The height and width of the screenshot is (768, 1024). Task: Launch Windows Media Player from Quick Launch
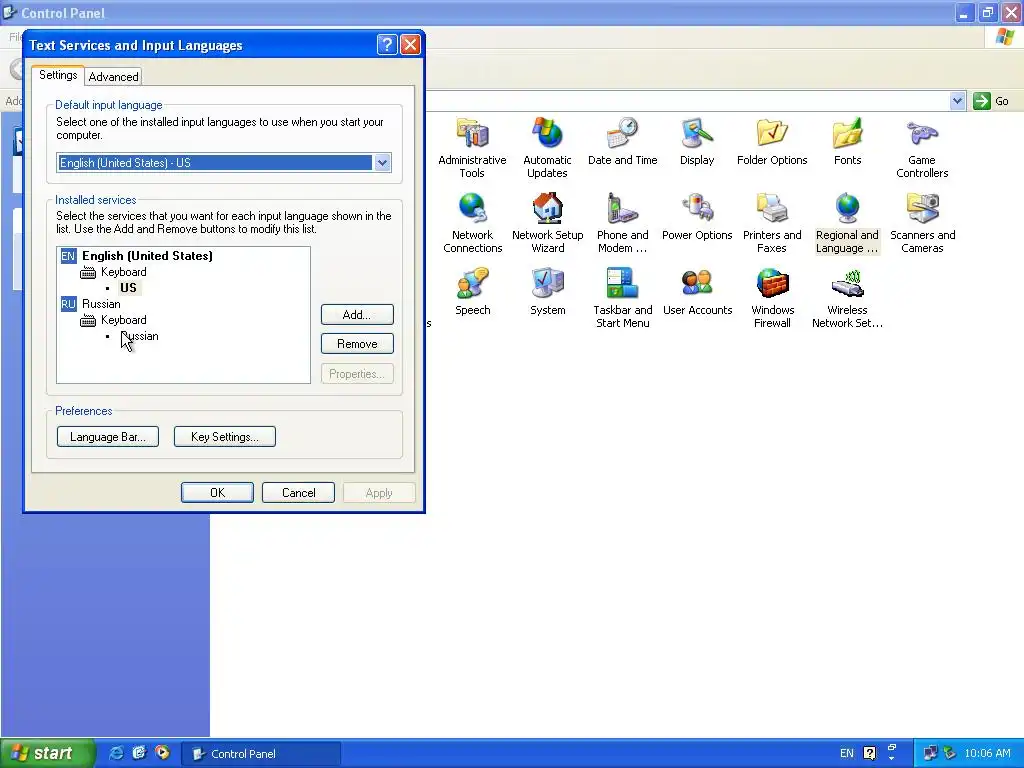pyautogui.click(x=162, y=753)
